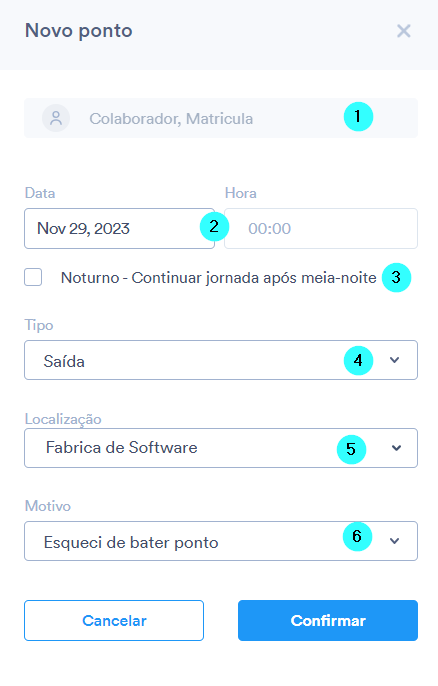Expand the Motivo dropdown chevron

coord(395,541)
